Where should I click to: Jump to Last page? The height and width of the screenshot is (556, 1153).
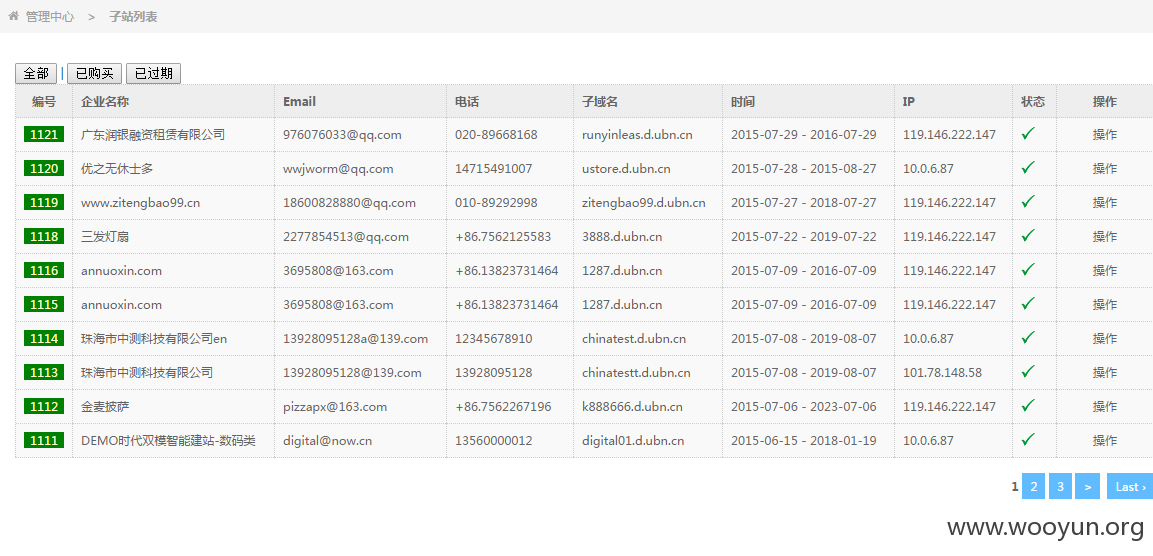point(1130,486)
